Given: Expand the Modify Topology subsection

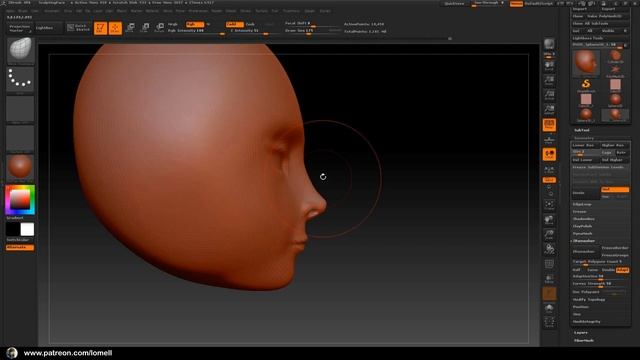Looking at the screenshot, I should pos(589,300).
